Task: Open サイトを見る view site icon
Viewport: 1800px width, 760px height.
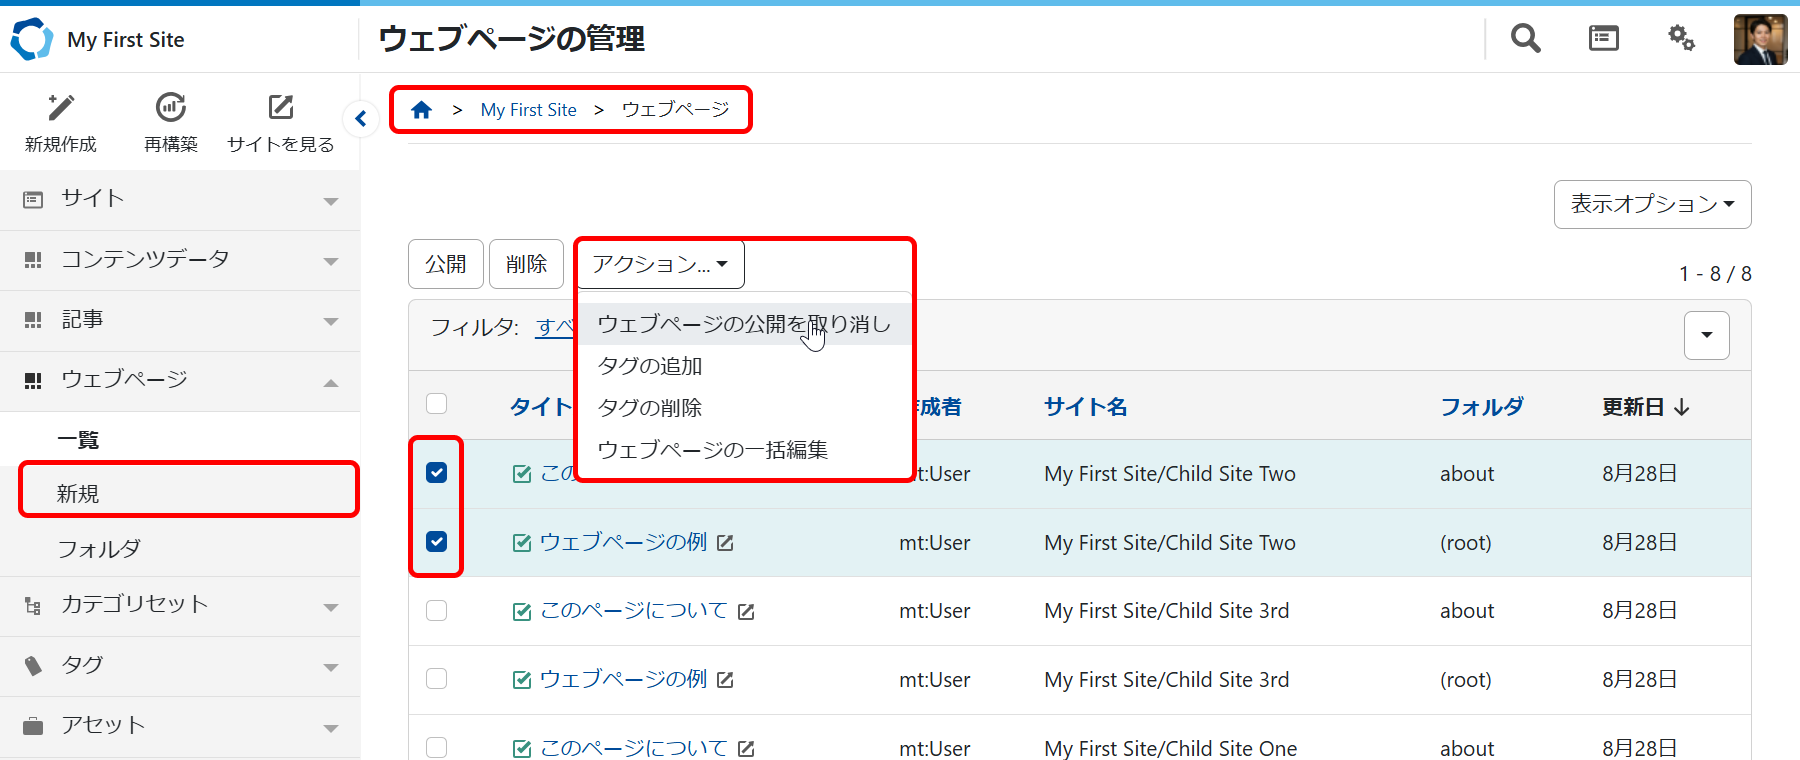Action: click(281, 107)
